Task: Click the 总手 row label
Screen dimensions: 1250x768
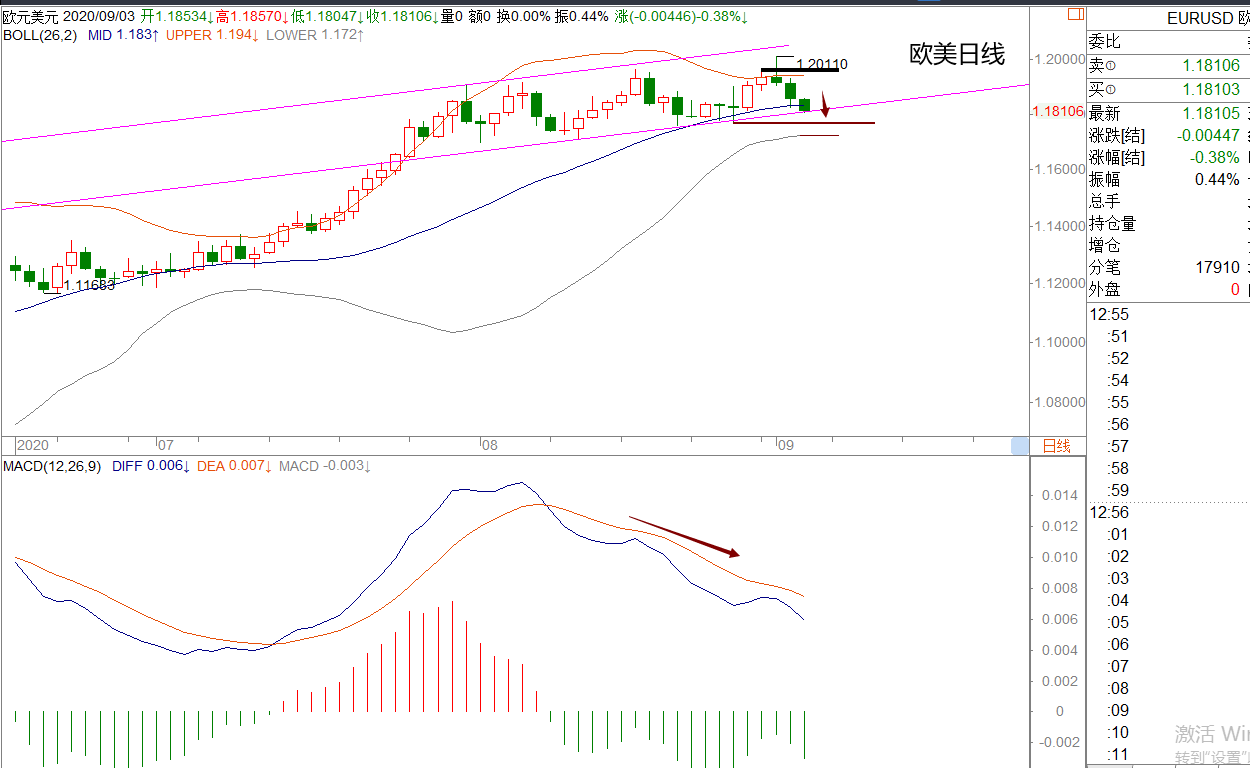Action: 1104,202
